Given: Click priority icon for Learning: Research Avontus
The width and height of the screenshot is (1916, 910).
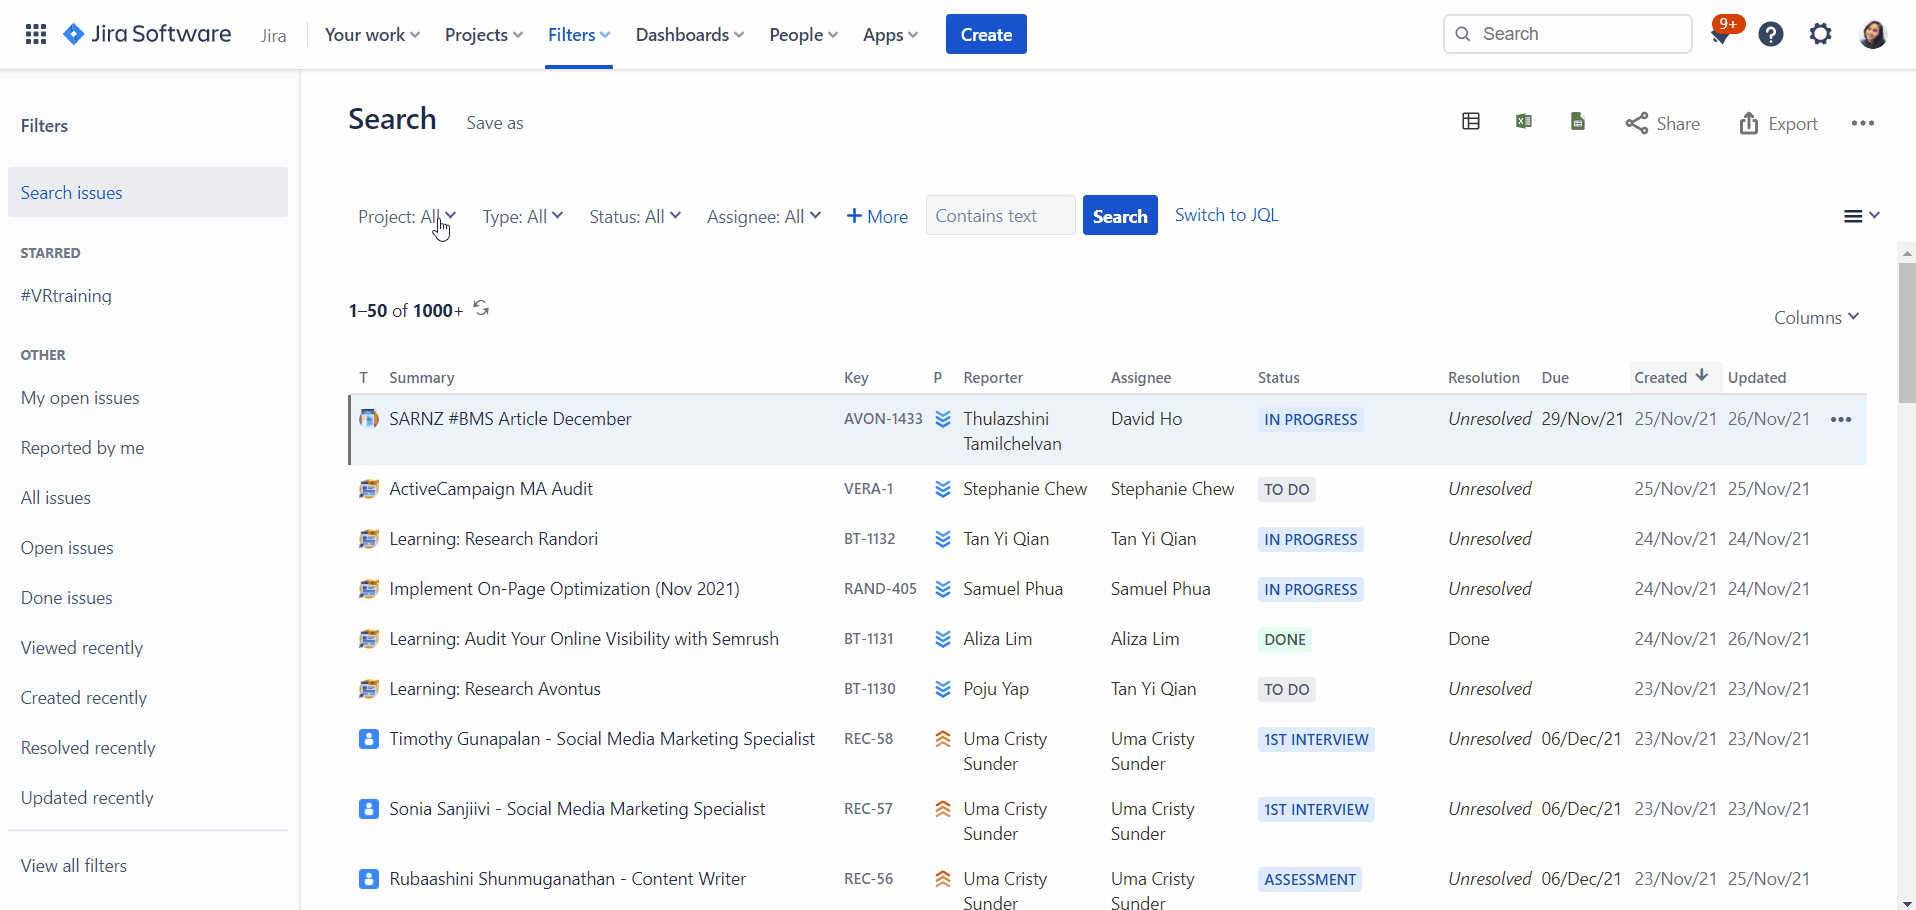Looking at the screenshot, I should [x=942, y=689].
